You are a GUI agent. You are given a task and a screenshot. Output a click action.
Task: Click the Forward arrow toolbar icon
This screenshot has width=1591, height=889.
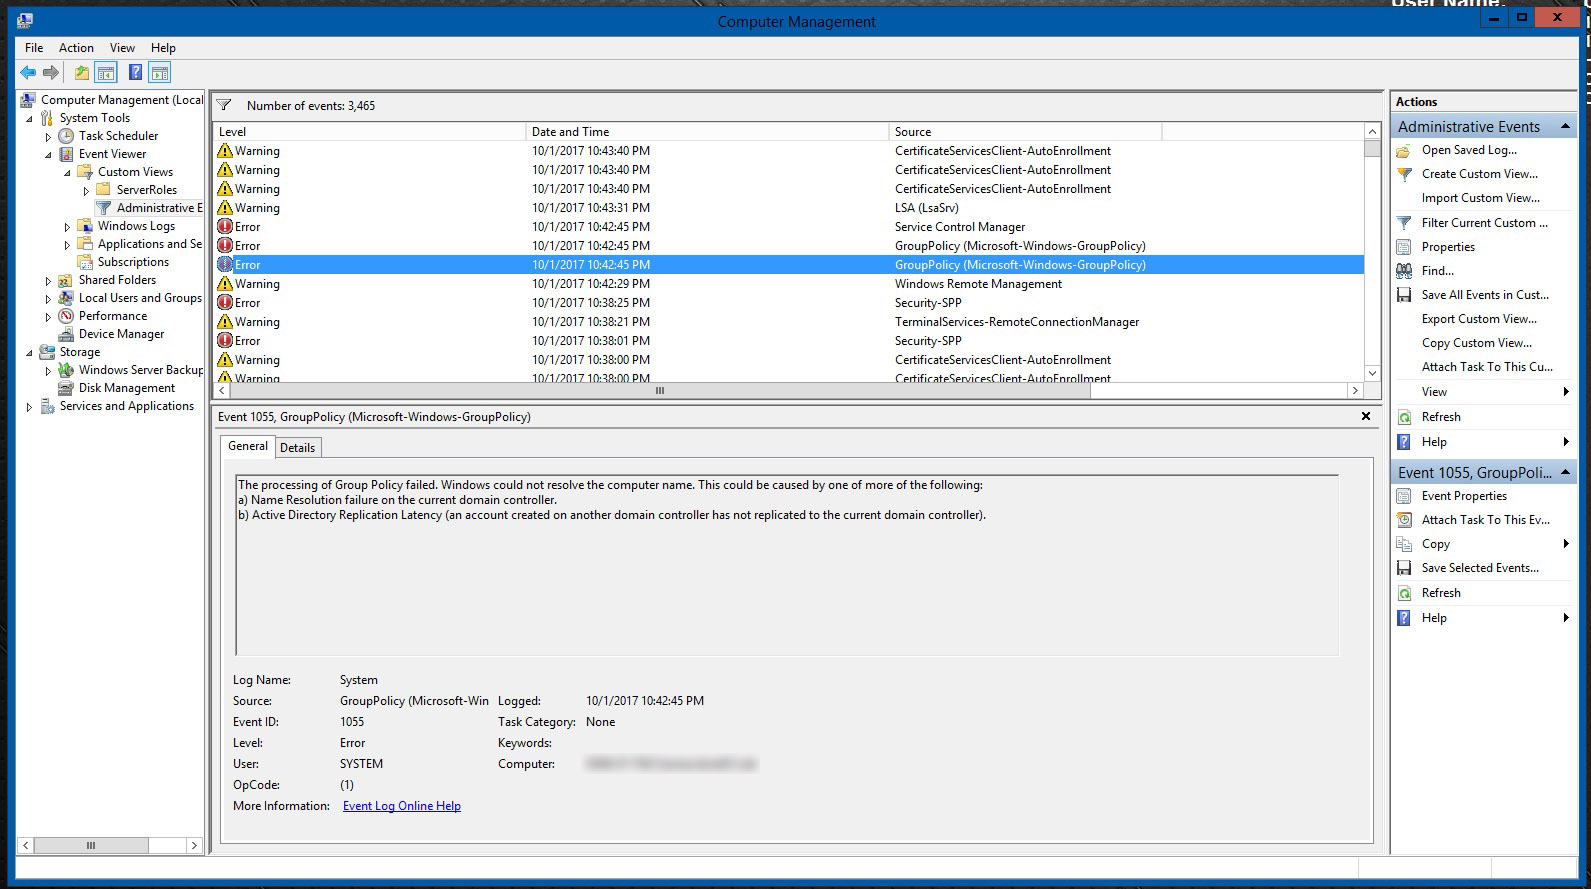coord(51,72)
